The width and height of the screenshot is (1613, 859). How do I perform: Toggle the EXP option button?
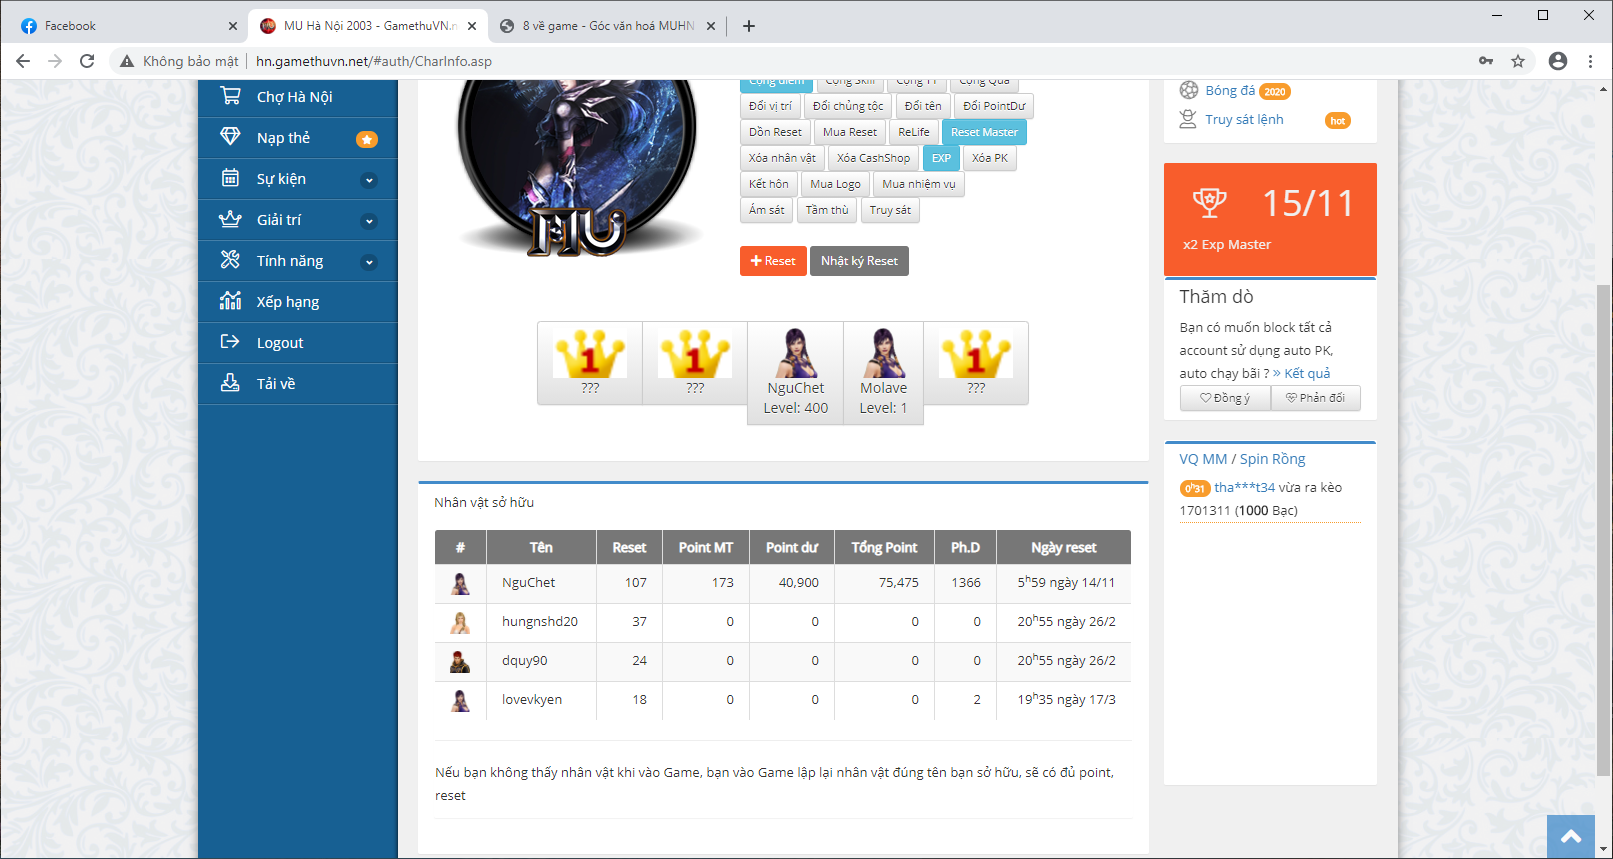[941, 158]
